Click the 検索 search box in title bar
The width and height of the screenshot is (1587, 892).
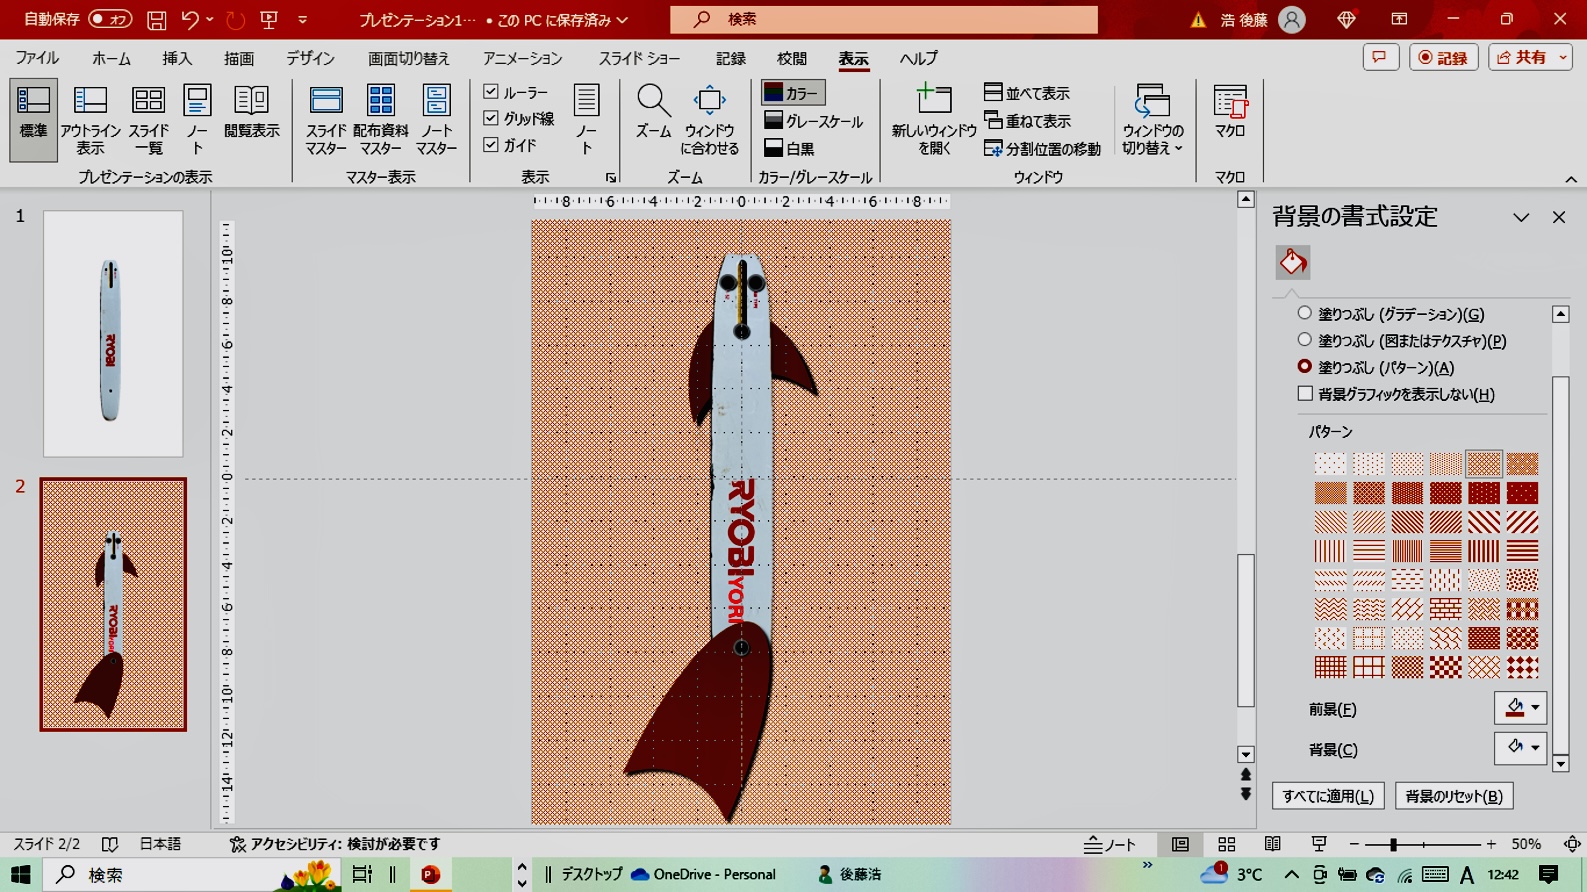(x=884, y=19)
